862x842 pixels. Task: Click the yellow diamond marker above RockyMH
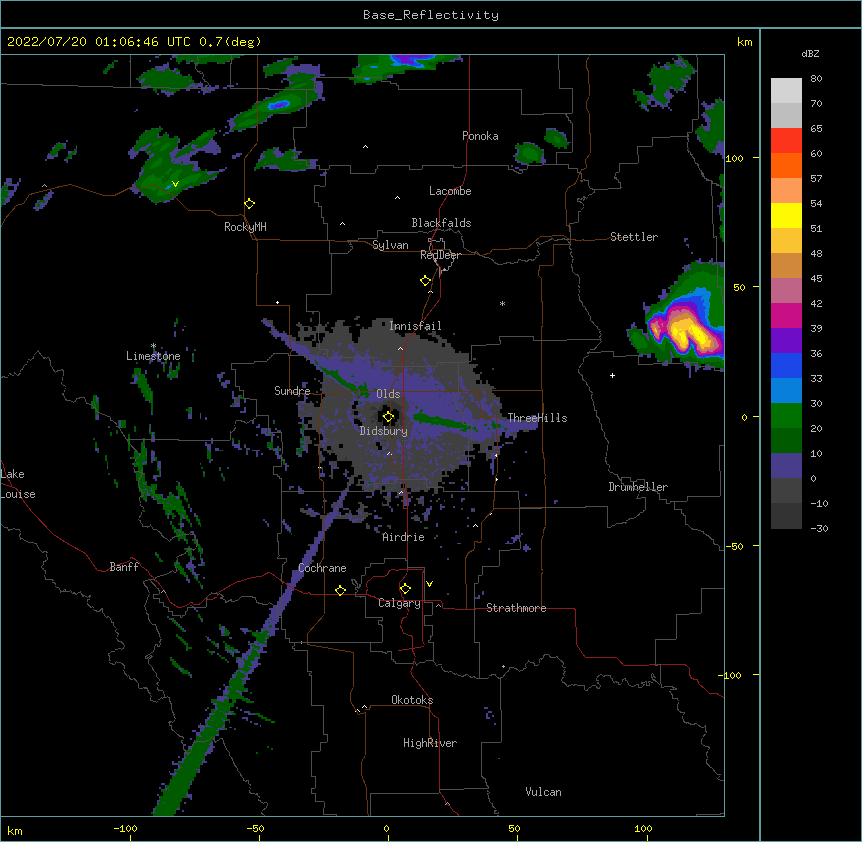pos(249,204)
